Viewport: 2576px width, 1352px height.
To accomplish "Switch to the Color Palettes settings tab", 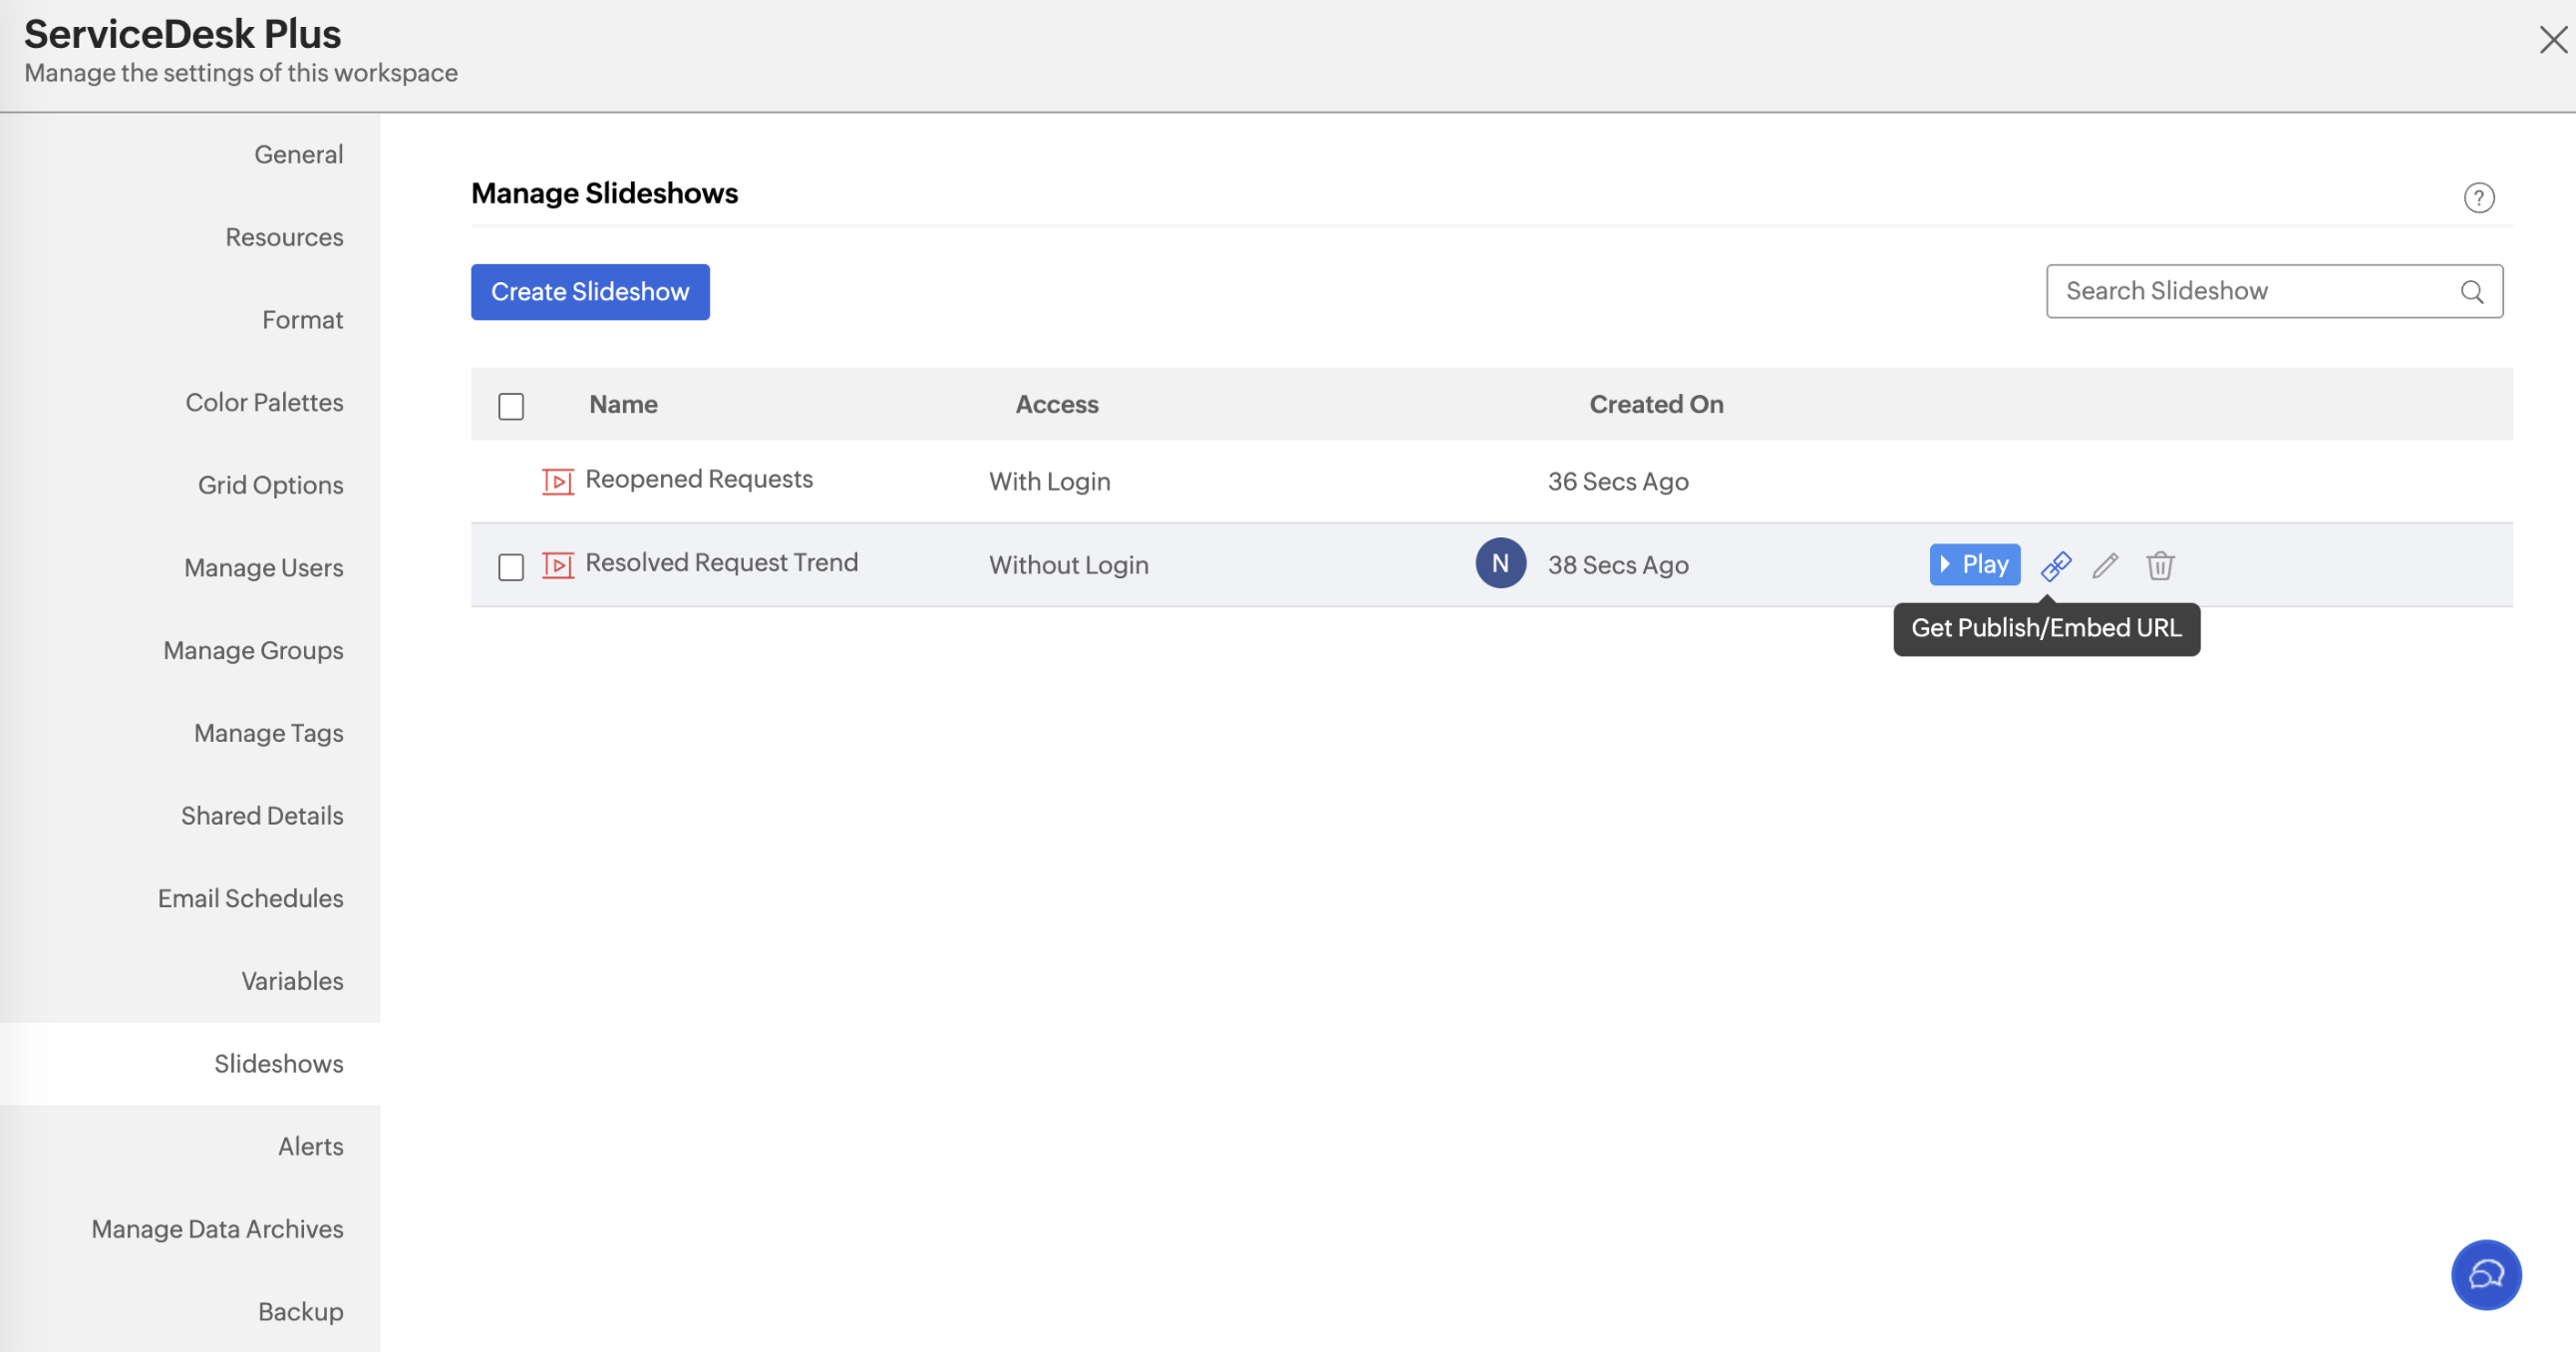I will [x=265, y=402].
